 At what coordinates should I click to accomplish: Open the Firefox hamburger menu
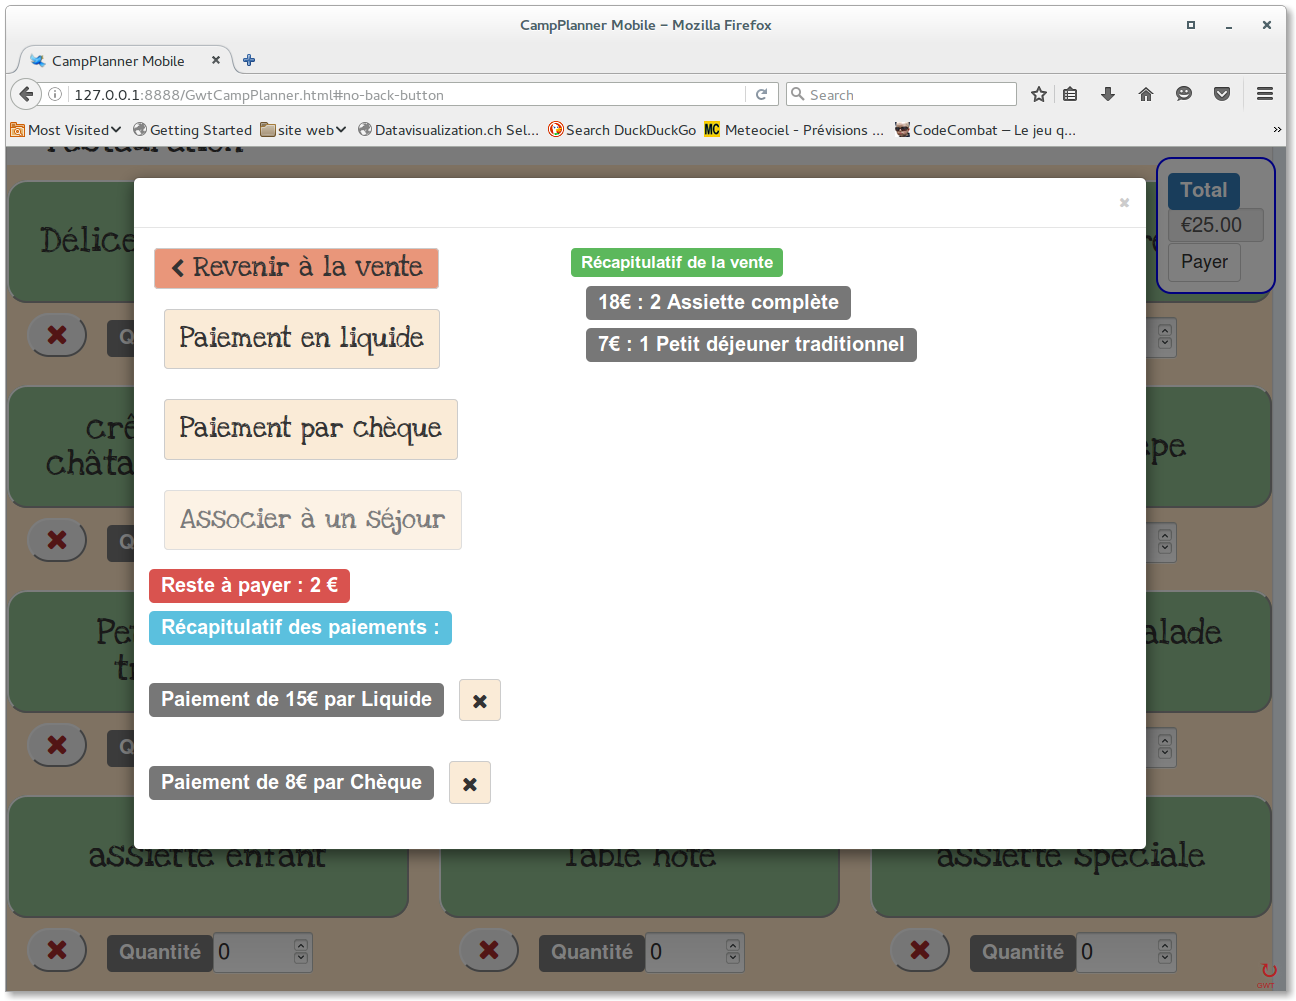[1265, 94]
